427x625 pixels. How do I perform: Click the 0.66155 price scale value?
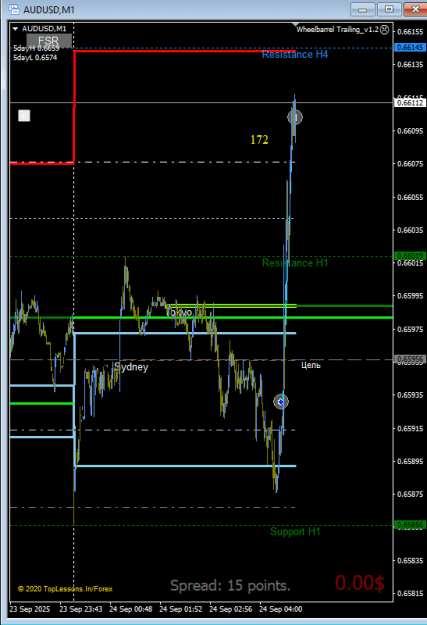[x=410, y=32]
